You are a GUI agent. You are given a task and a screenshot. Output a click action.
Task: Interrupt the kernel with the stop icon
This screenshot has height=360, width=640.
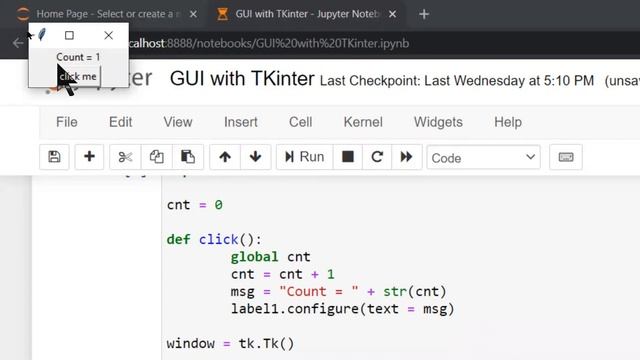[x=348, y=157]
